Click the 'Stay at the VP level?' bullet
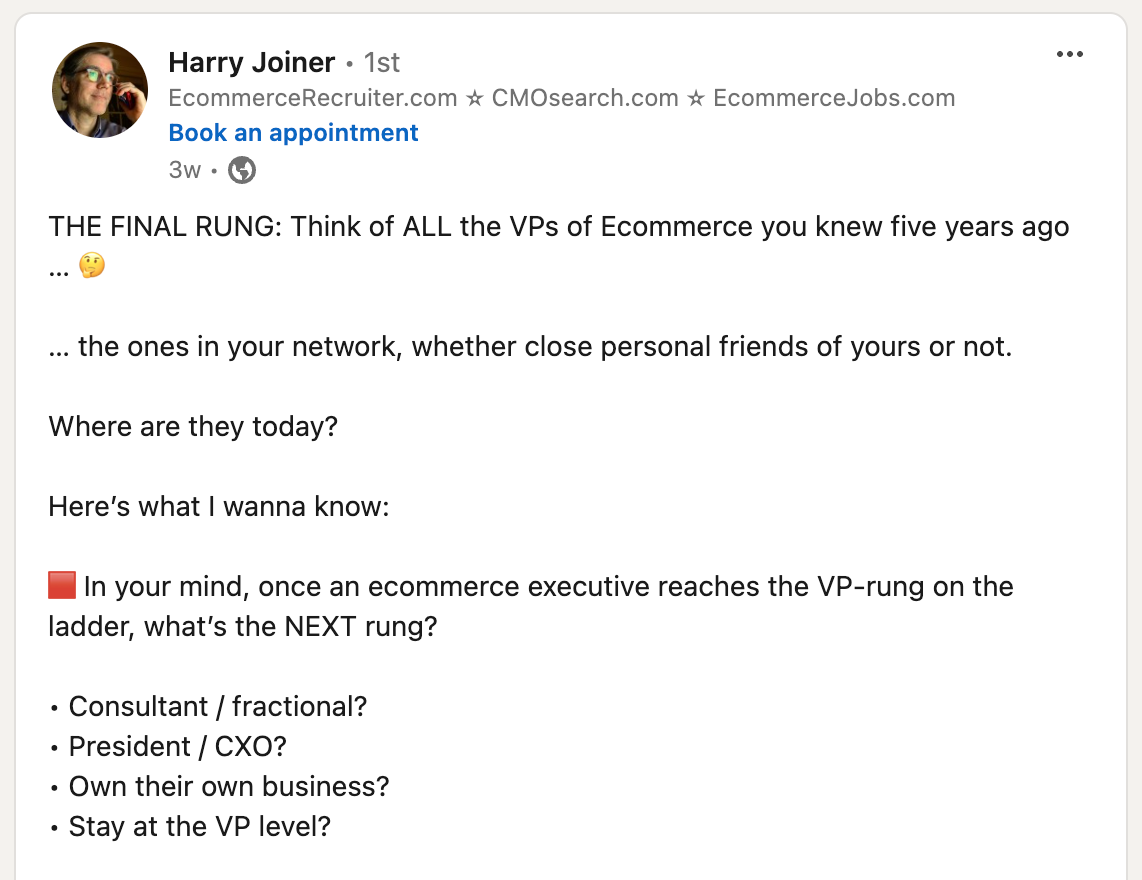The image size is (1142, 880). (x=200, y=827)
